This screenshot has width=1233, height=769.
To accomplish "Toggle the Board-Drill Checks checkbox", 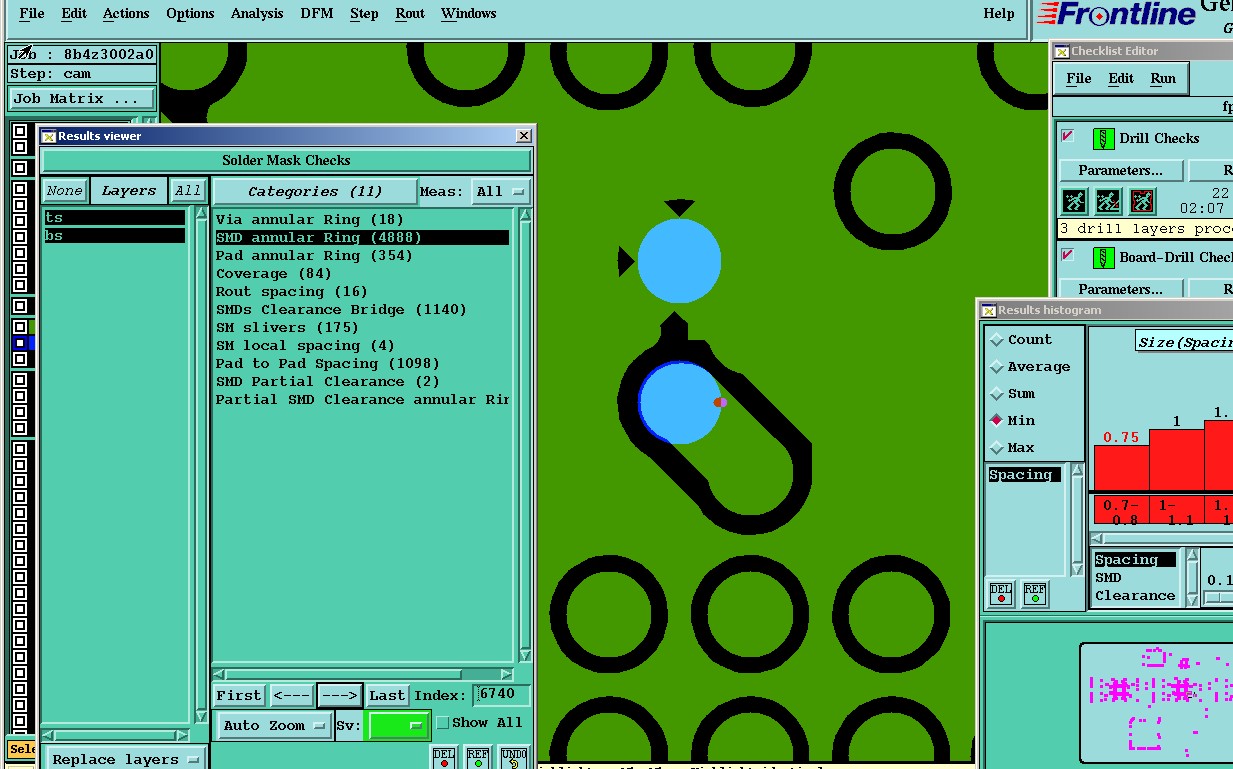I will [x=1068, y=255].
